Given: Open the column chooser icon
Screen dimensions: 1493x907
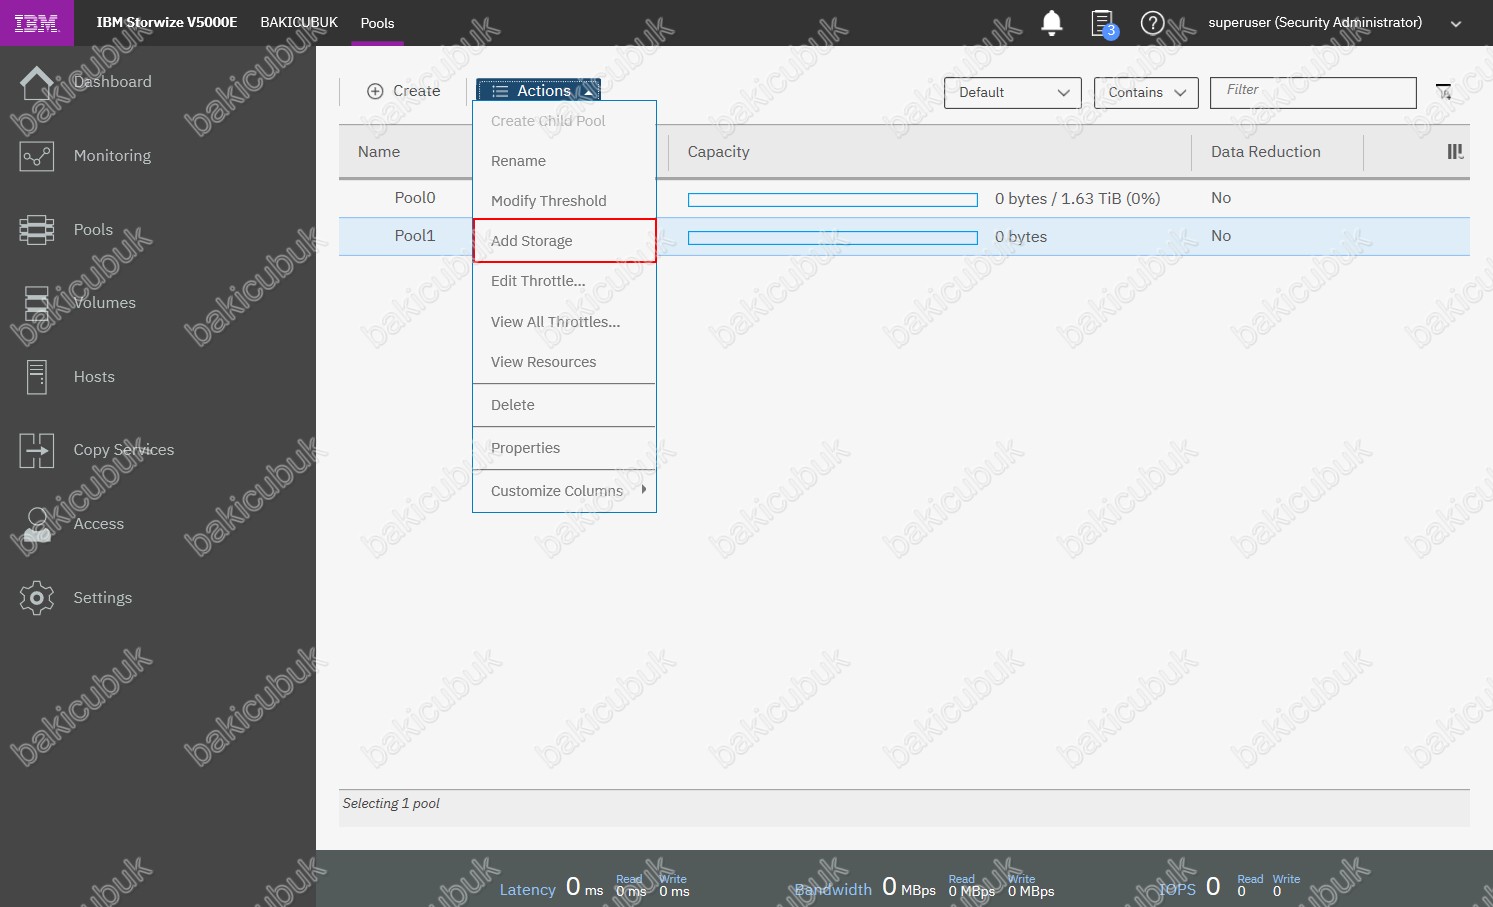Looking at the screenshot, I should 1455,152.
